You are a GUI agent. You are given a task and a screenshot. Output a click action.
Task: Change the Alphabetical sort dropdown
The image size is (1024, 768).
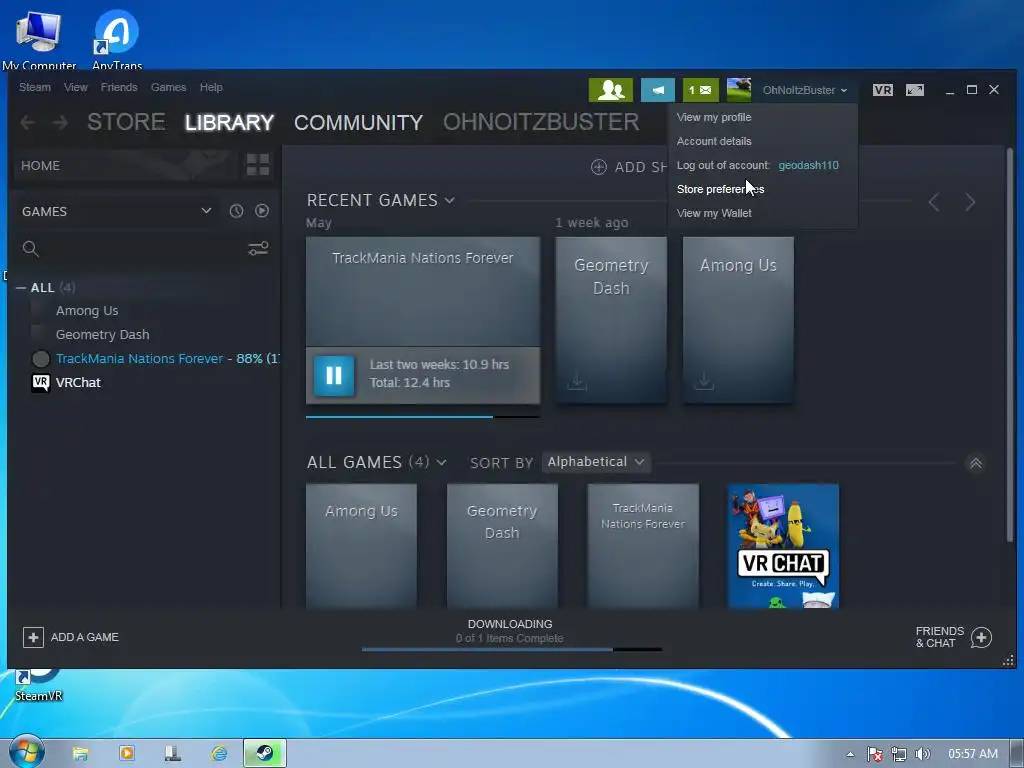tap(596, 462)
